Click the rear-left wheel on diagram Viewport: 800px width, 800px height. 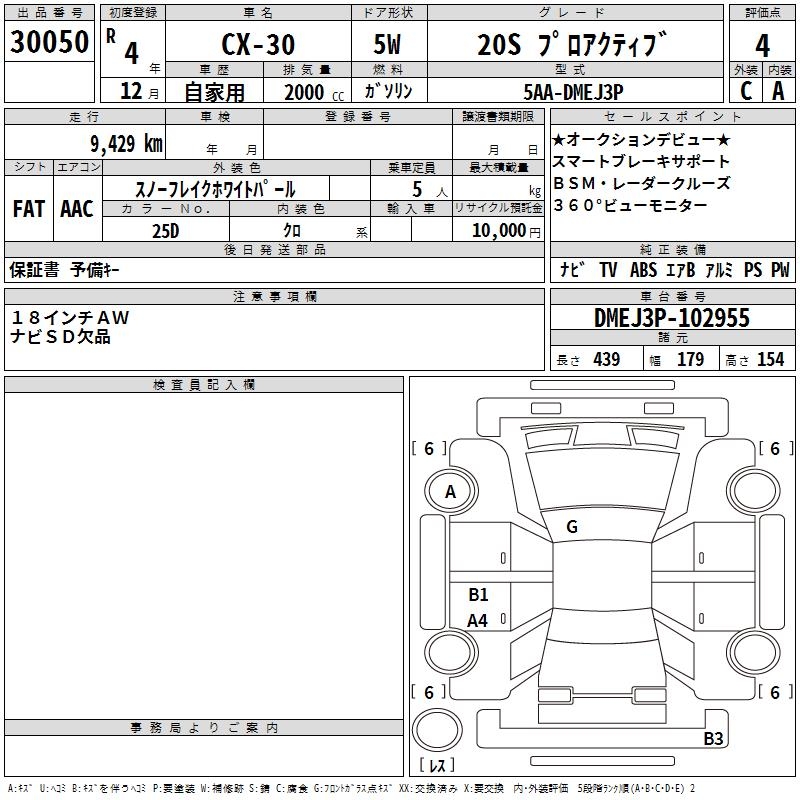[x=451, y=652]
